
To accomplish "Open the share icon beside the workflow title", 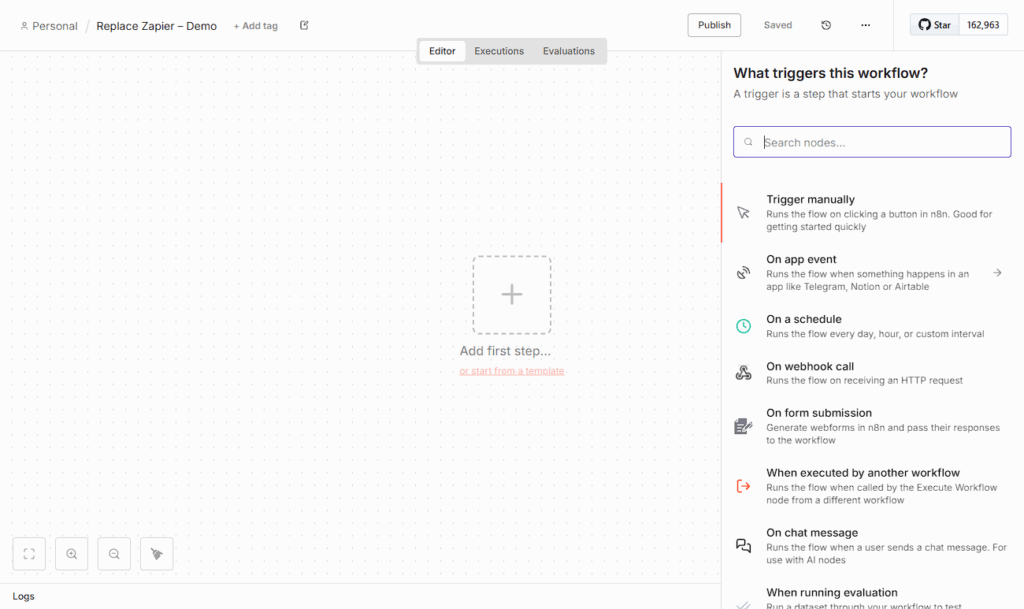I will [x=303, y=25].
